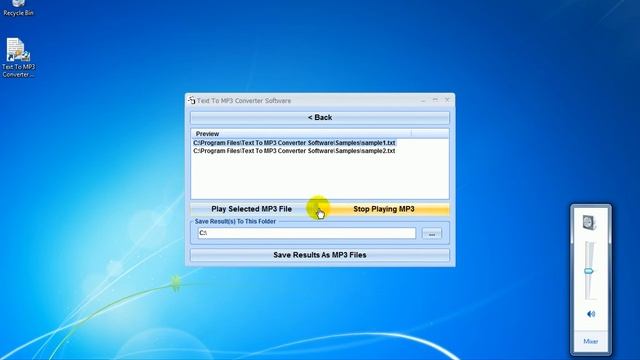Maximize the Text To MP3 Converter window
Image resolution: width=640 pixels, height=360 pixels.
(435, 100)
